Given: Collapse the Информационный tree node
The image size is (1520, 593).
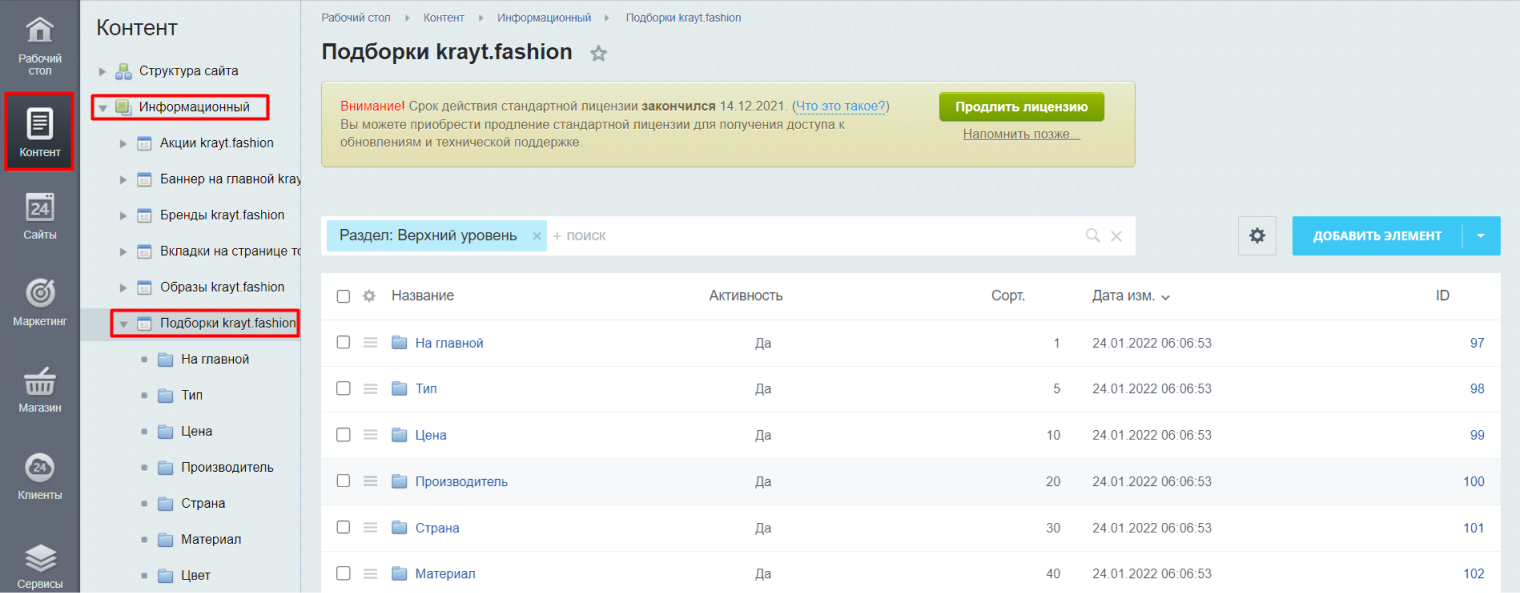Looking at the screenshot, I should tap(102, 107).
